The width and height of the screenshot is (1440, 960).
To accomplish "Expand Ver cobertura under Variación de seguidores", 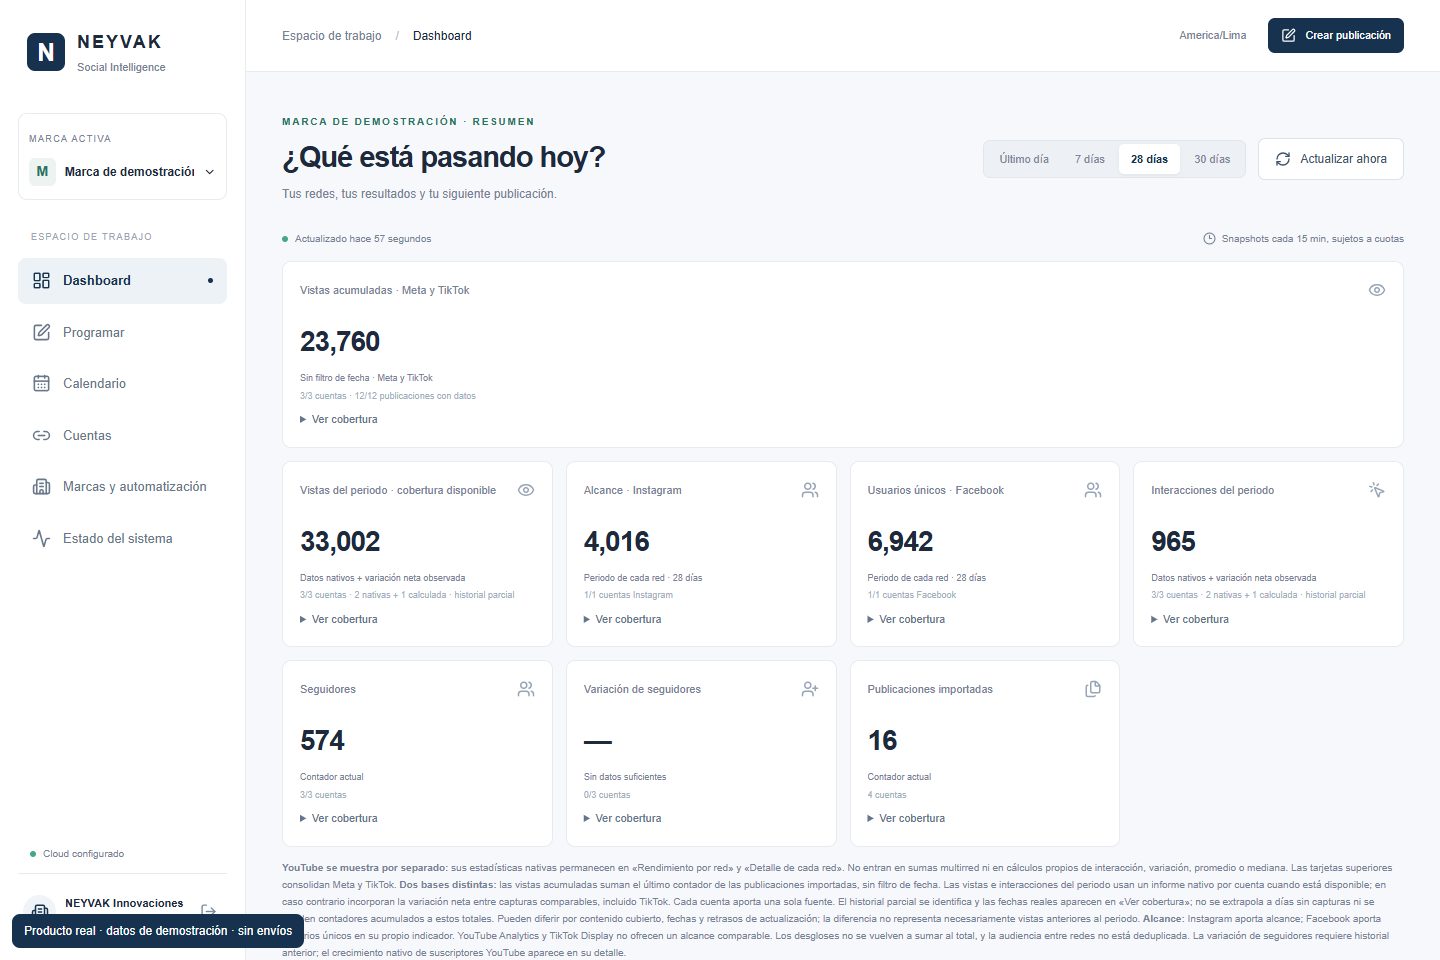I will (x=622, y=818).
